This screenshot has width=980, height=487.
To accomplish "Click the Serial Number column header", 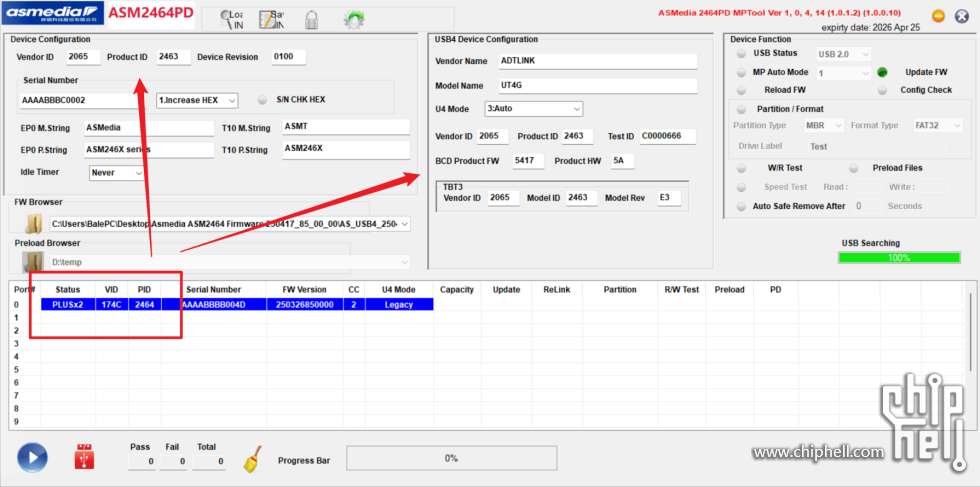I will 213,289.
